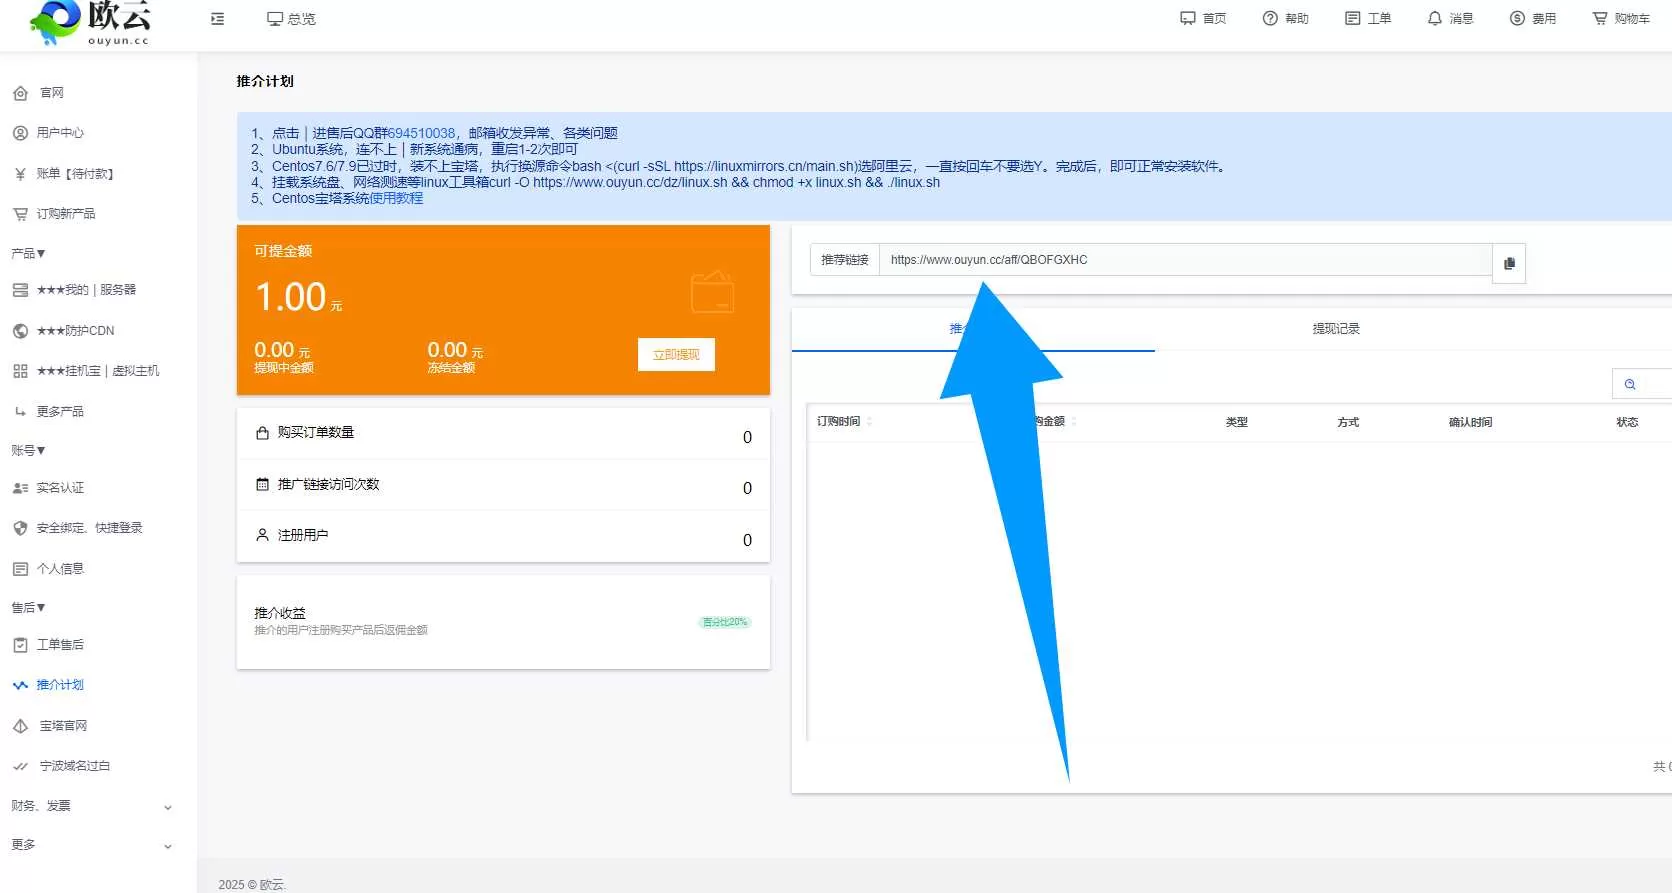Screen dimensions: 1672x893
Task: Go to 首页 in the top navigation
Action: [x=1203, y=19]
